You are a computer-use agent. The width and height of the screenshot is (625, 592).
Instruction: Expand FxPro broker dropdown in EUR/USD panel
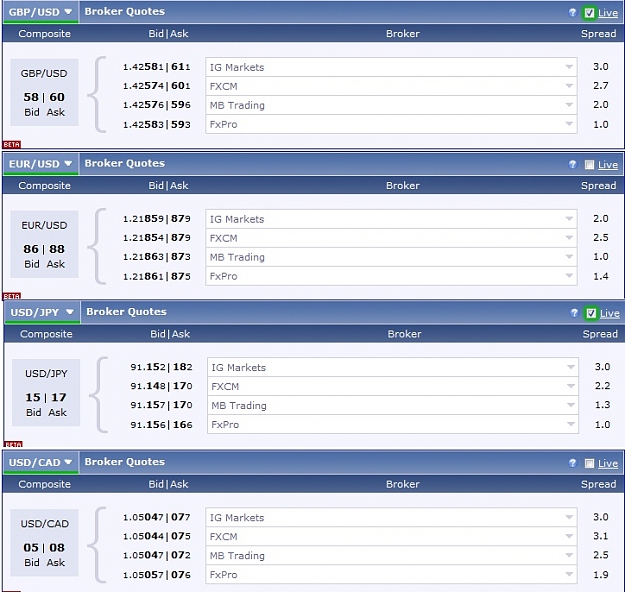[x=391, y=276]
